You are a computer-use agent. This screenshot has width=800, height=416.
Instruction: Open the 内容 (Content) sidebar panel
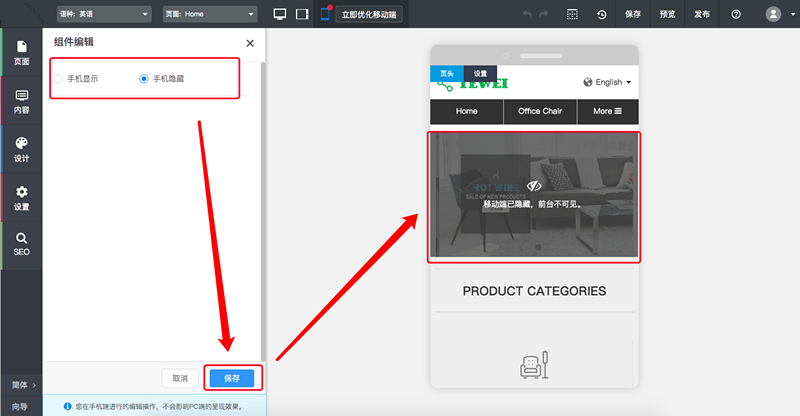(x=21, y=101)
